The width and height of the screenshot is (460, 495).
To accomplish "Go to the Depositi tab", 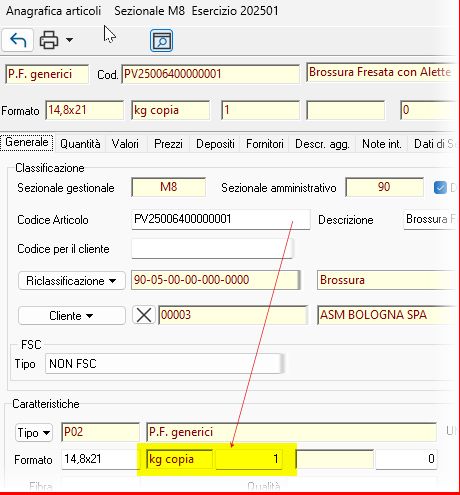I will 215,144.
